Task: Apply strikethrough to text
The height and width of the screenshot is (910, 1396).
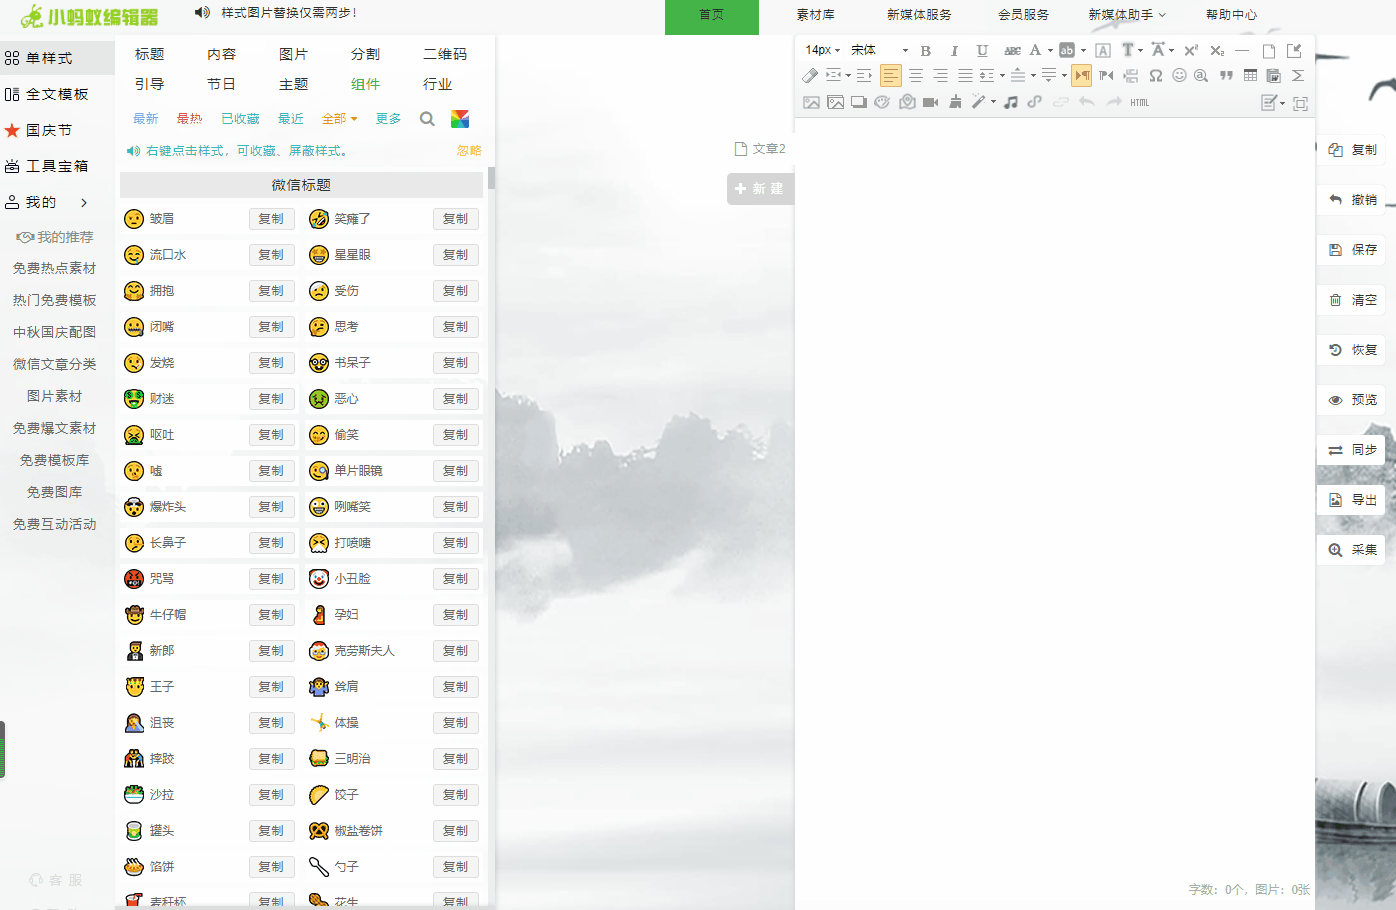Action: tap(1012, 50)
